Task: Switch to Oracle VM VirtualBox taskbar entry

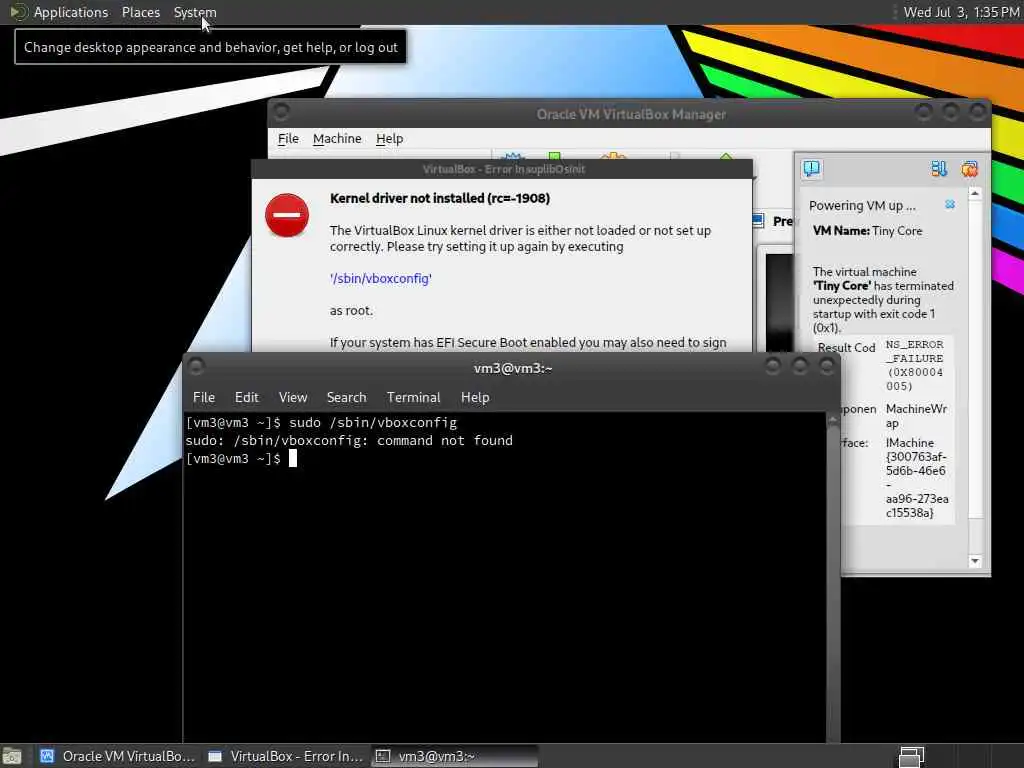Action: (118, 756)
